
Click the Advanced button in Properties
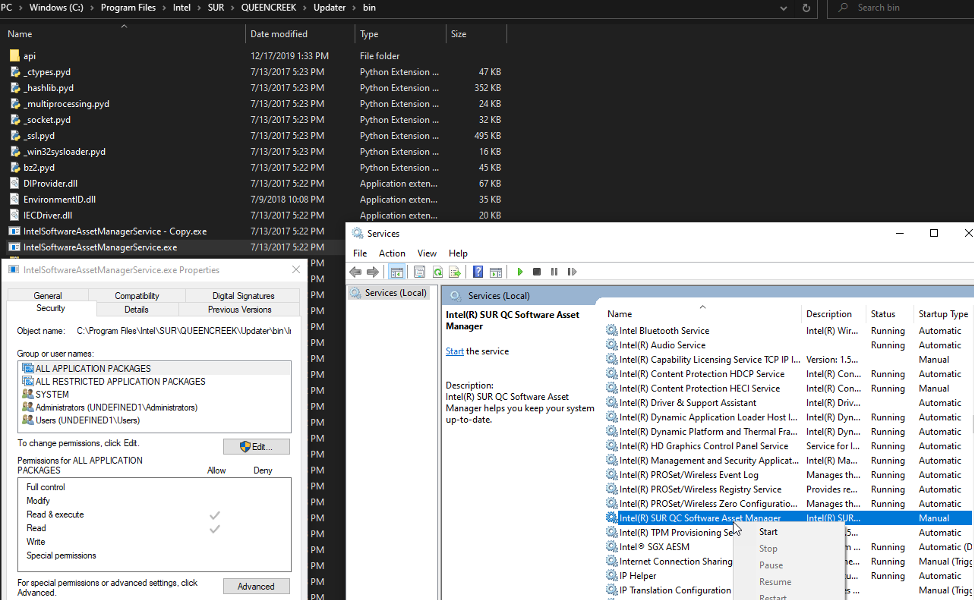pos(256,586)
